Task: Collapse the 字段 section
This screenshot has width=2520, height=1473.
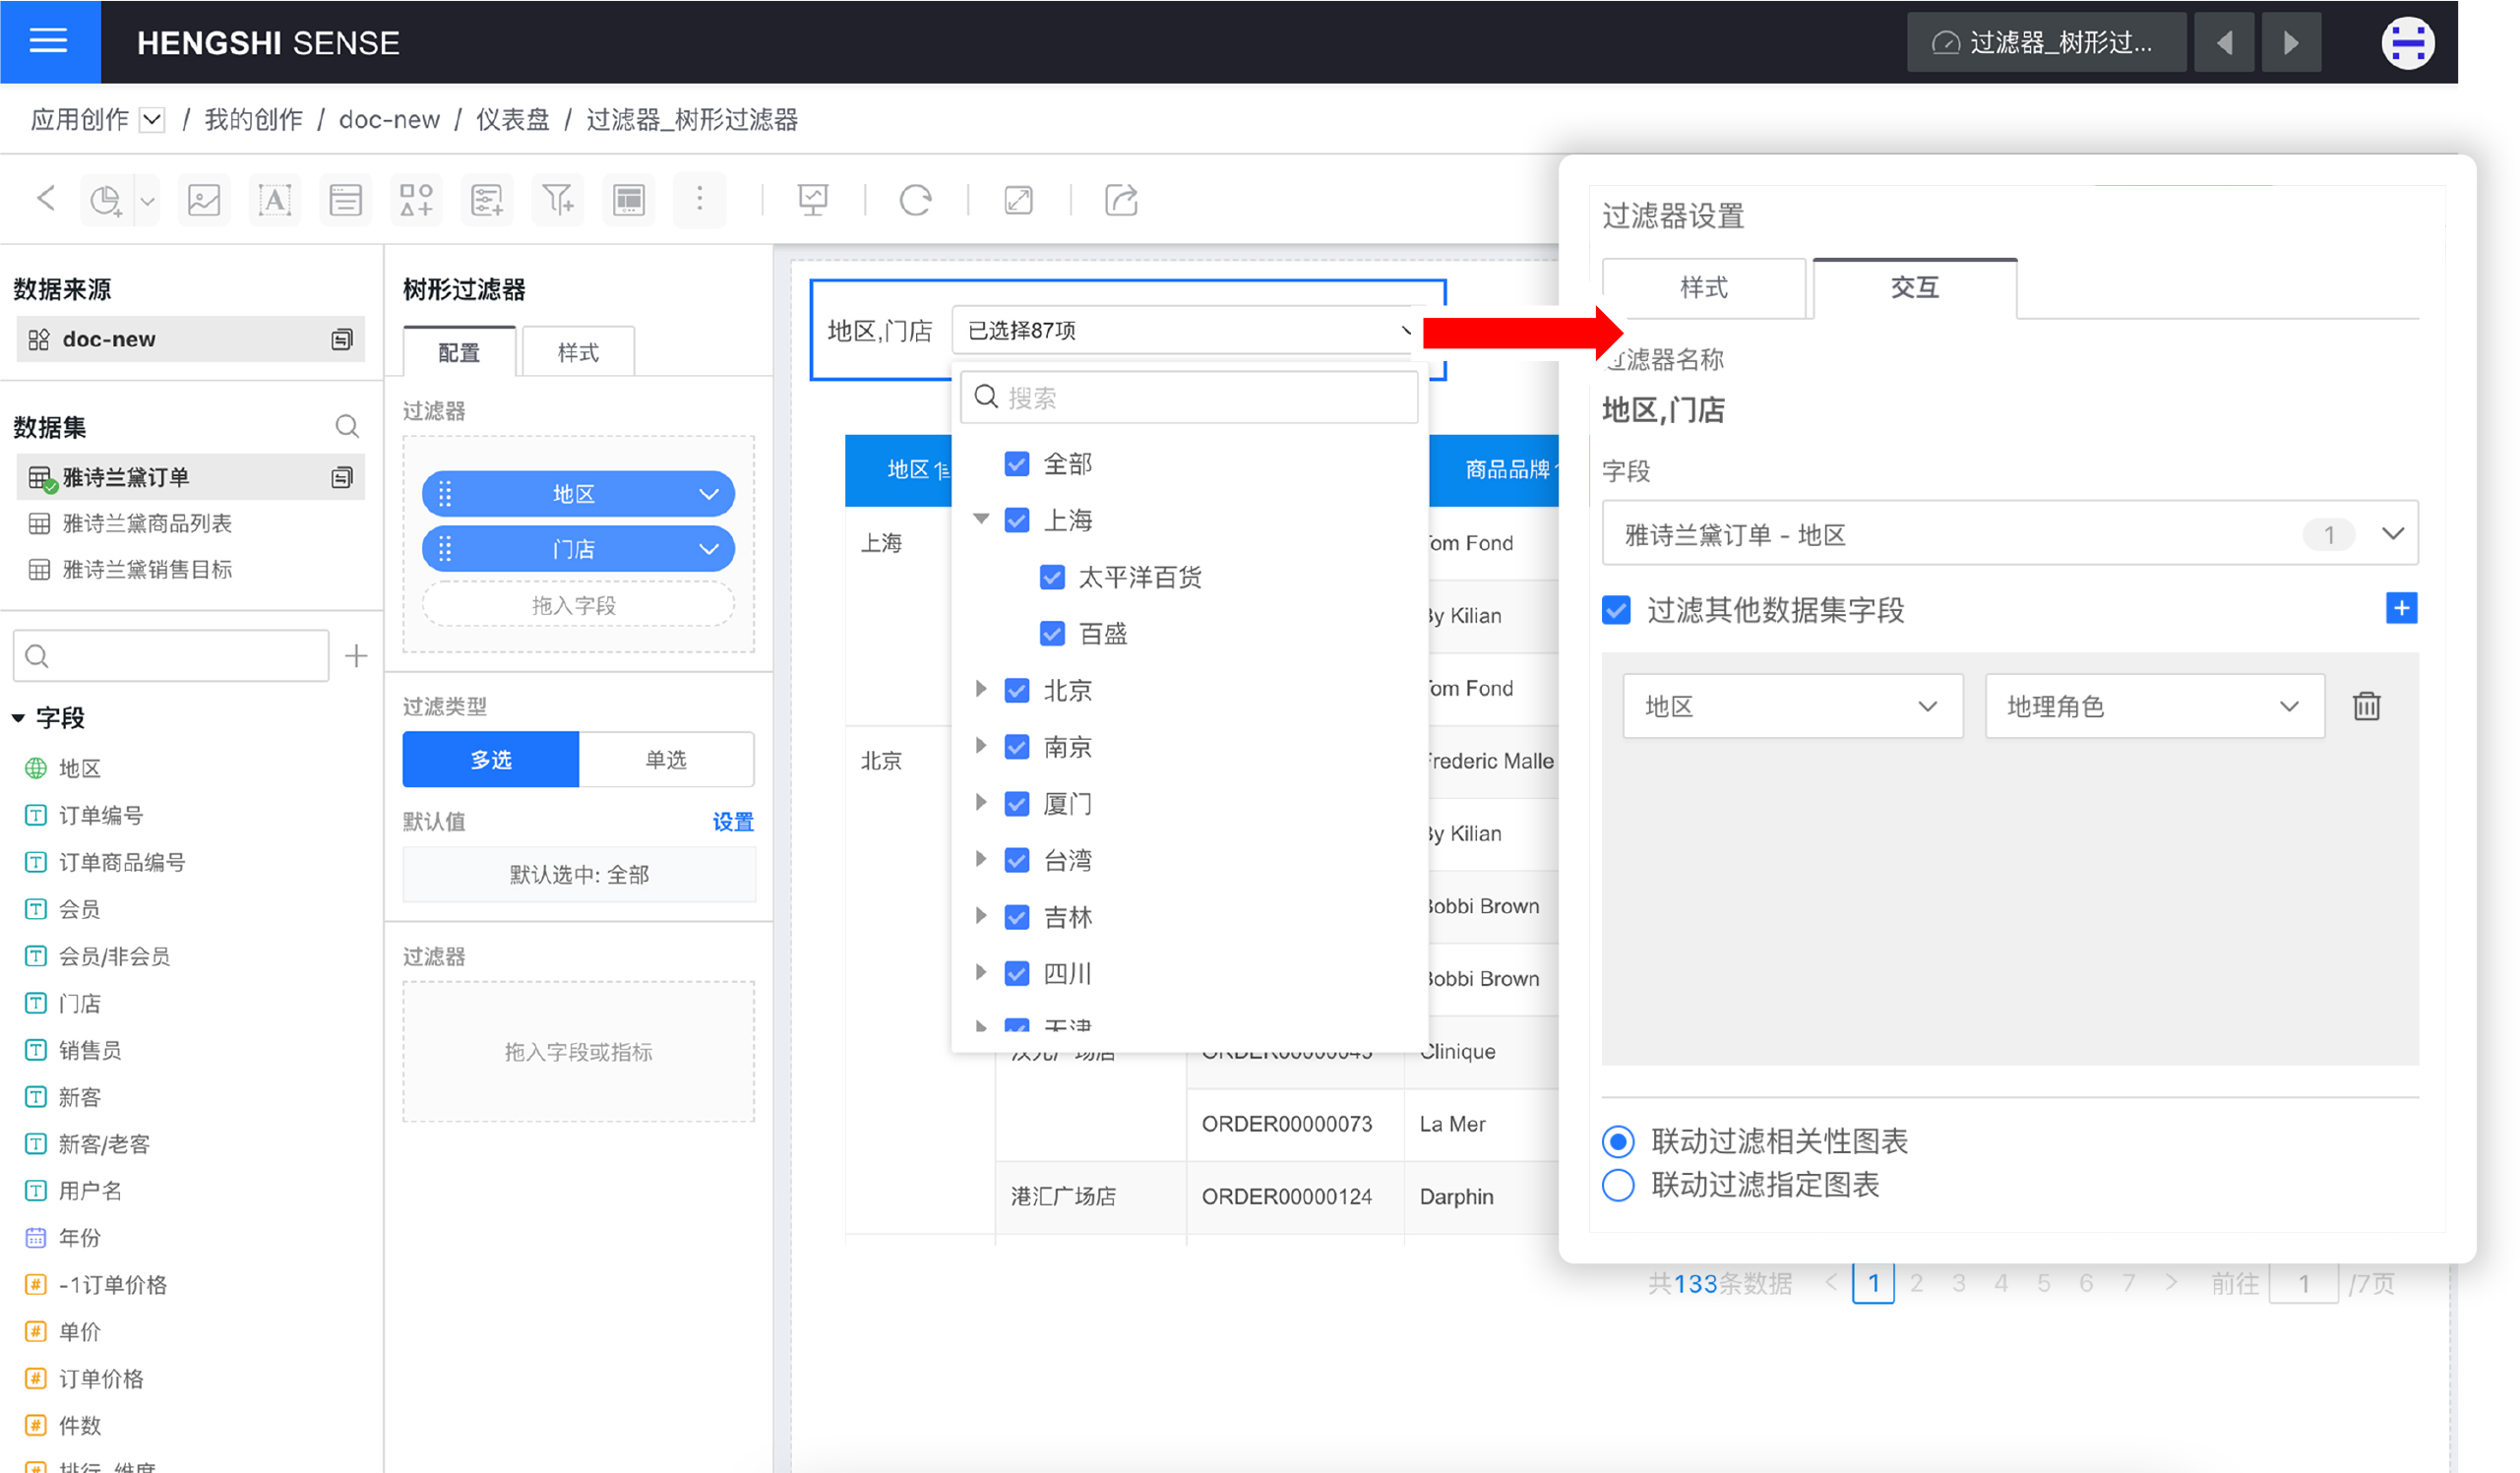Action: click(19, 718)
